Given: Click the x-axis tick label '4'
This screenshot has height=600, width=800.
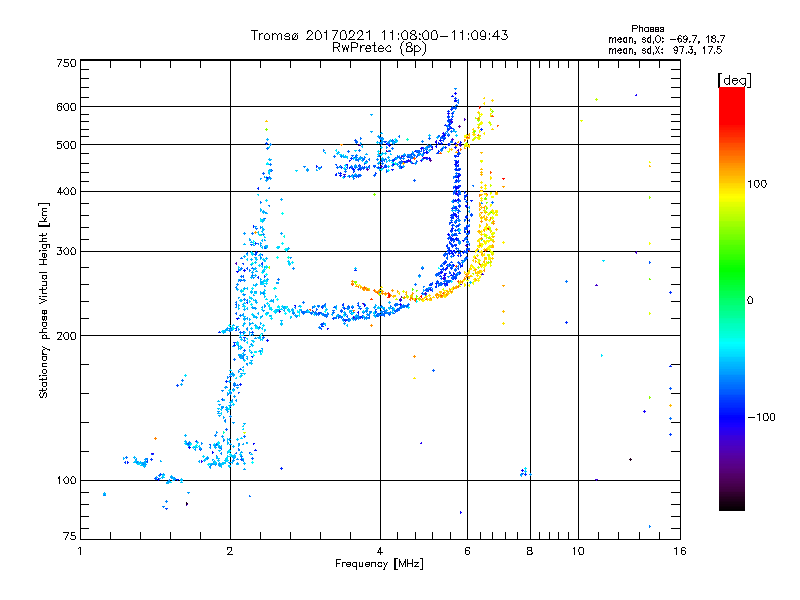Looking at the screenshot, I should coord(380,551).
